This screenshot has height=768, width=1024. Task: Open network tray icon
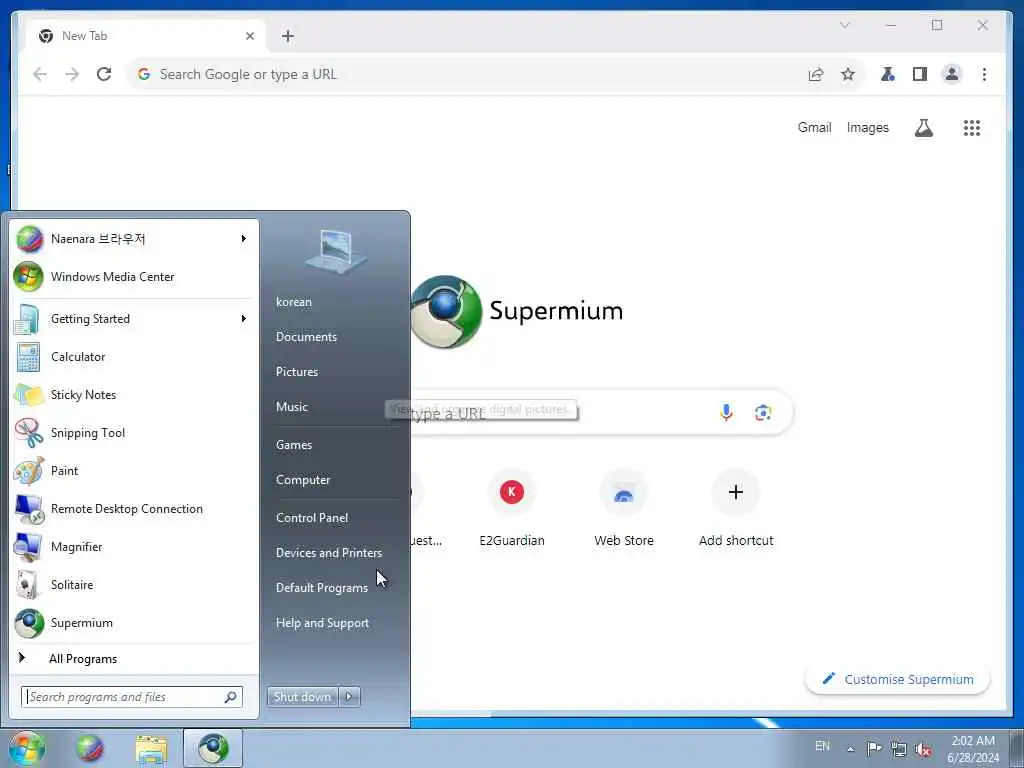(899, 749)
